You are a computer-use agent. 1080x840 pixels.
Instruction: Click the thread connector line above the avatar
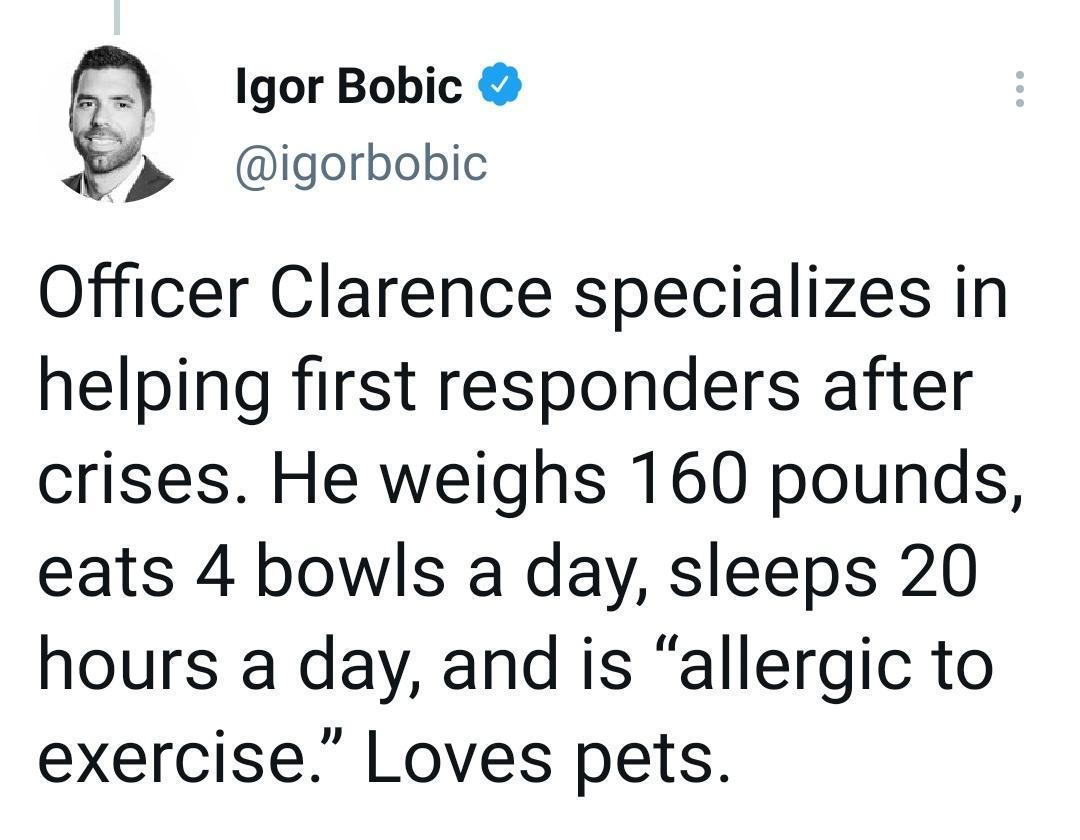(x=117, y=15)
